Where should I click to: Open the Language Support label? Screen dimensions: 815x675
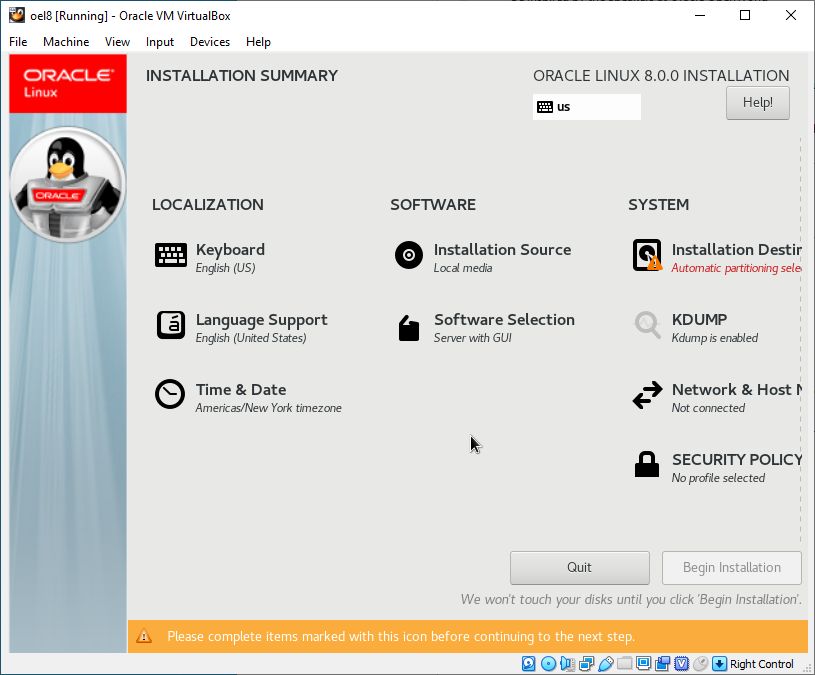(261, 320)
